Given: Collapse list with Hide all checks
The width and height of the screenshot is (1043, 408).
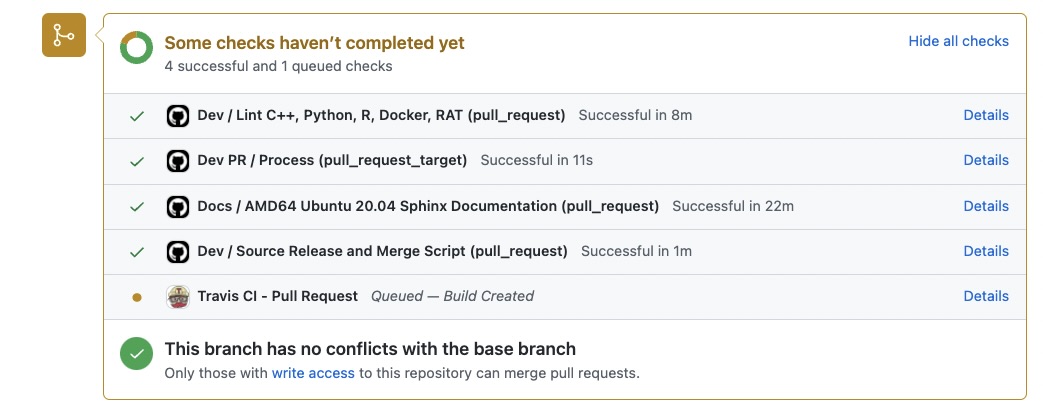Looking at the screenshot, I should tap(958, 41).
